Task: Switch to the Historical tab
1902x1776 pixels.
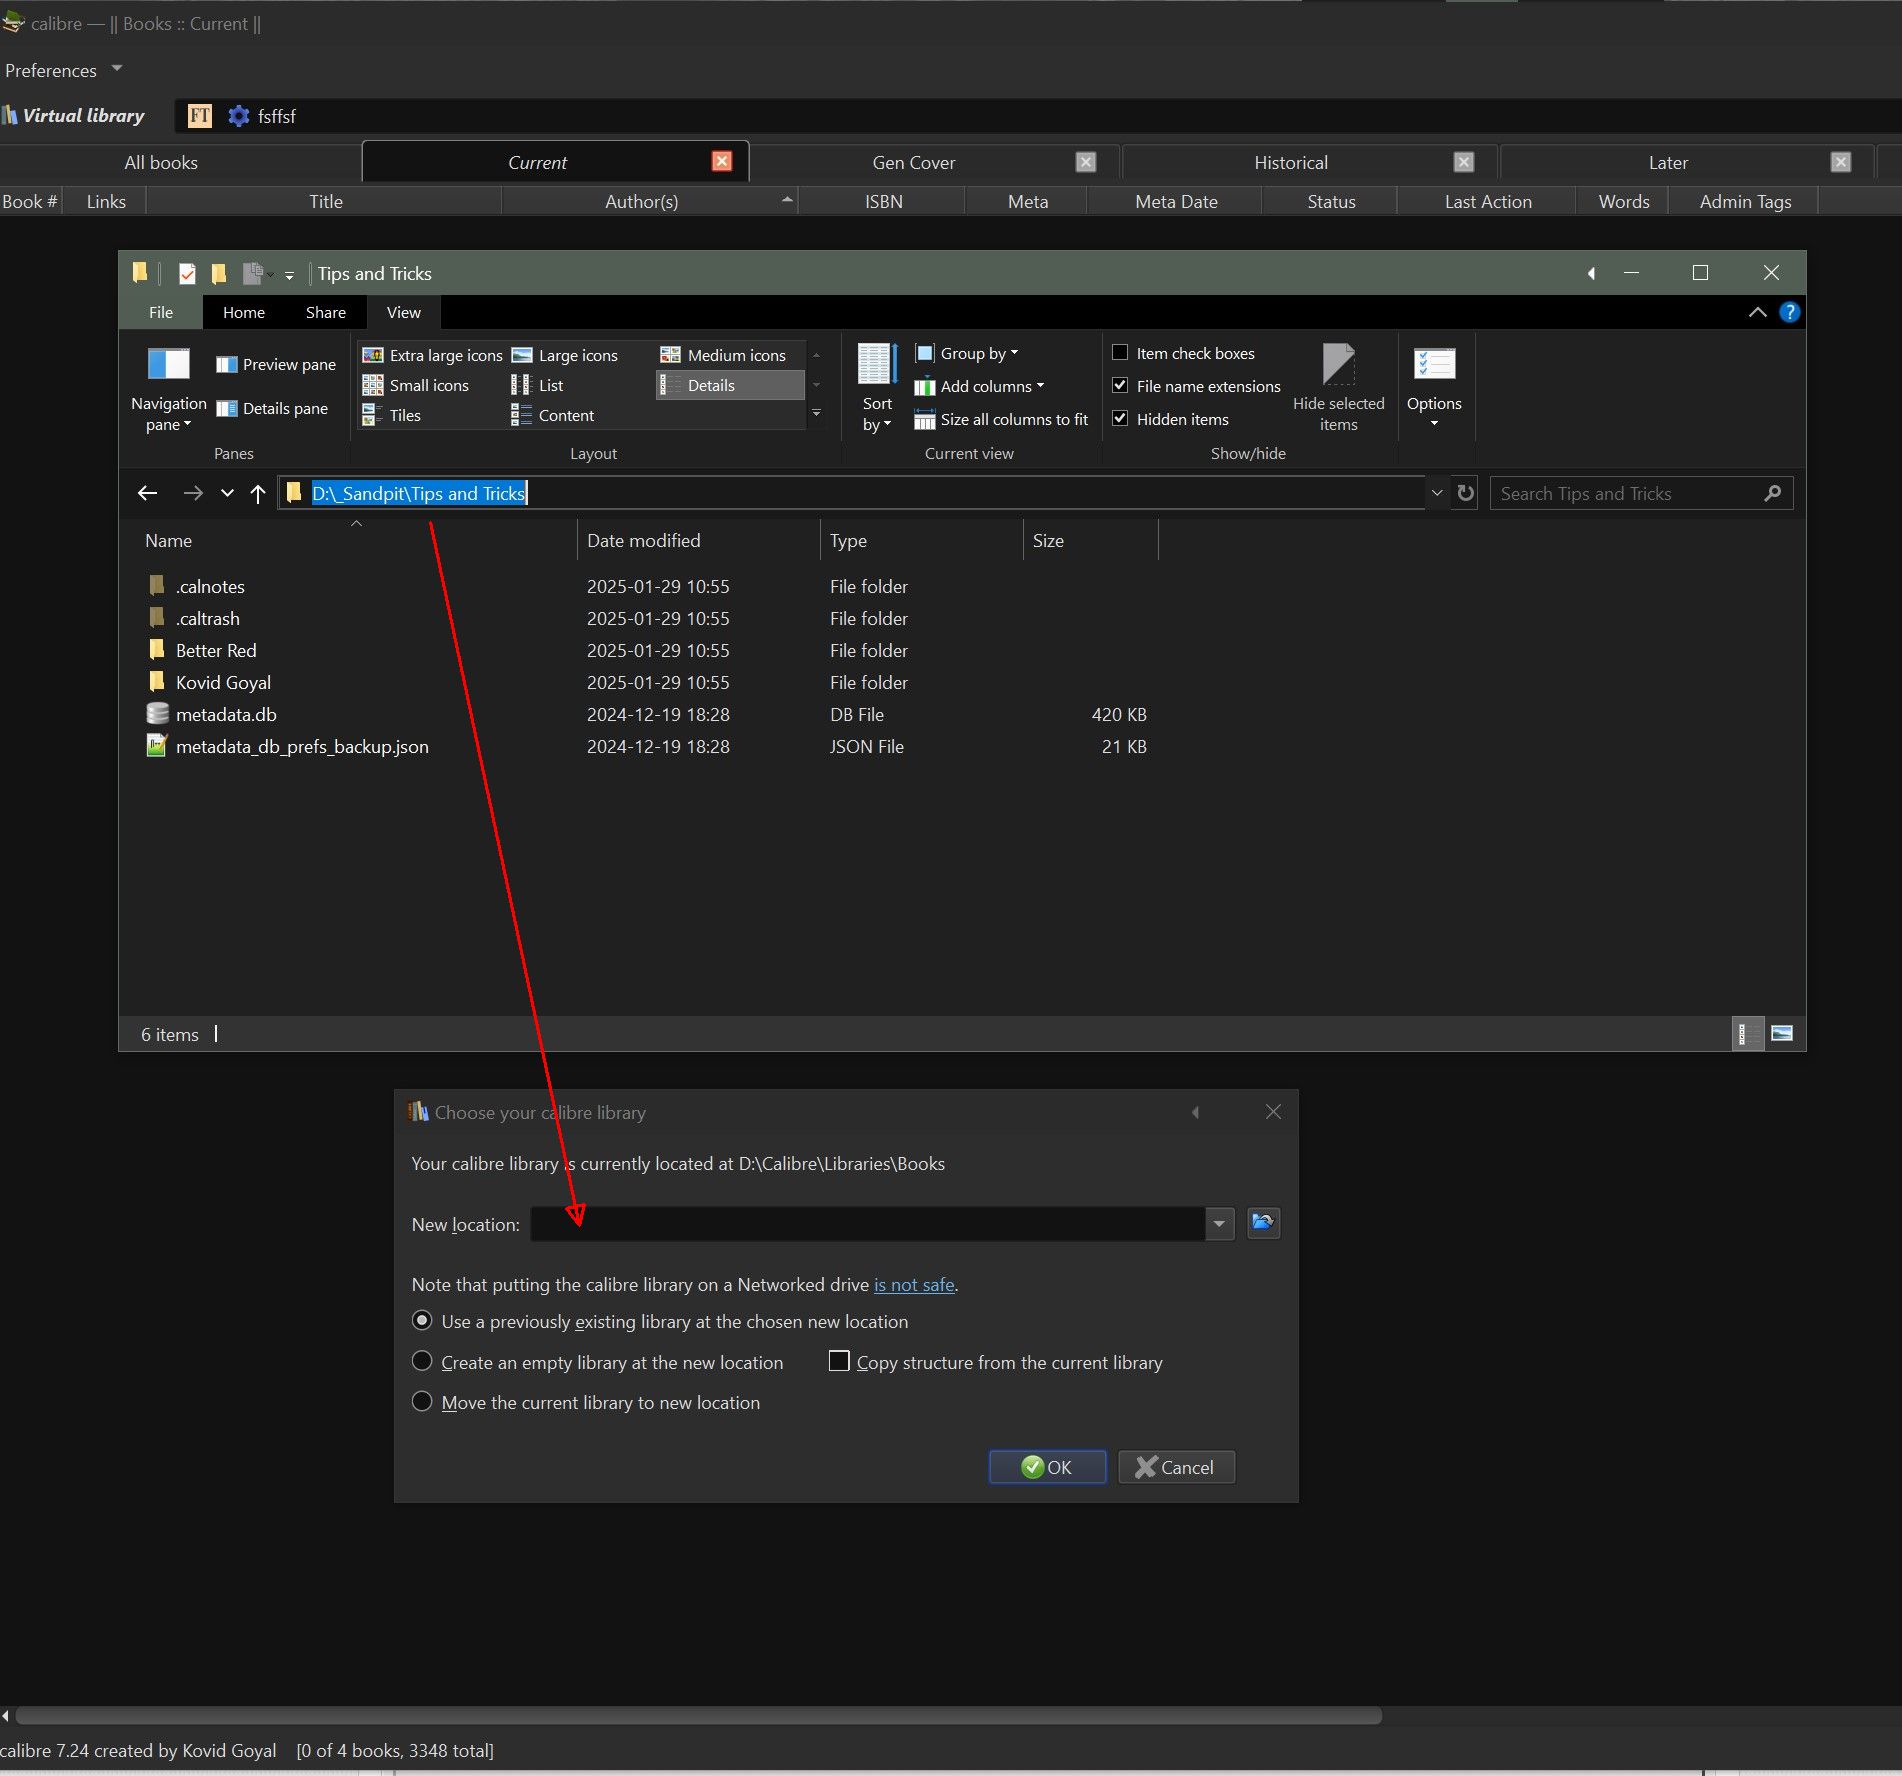Action: pos(1291,163)
